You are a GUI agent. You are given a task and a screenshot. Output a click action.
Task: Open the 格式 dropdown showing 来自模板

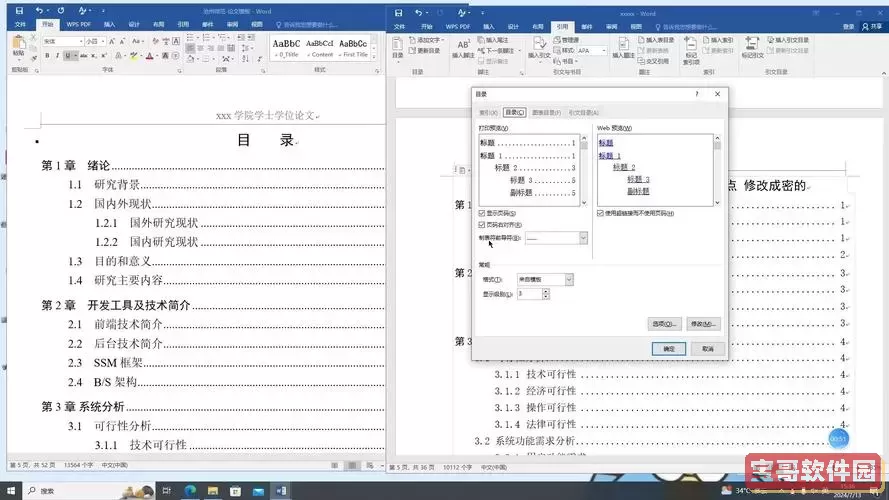pos(569,280)
